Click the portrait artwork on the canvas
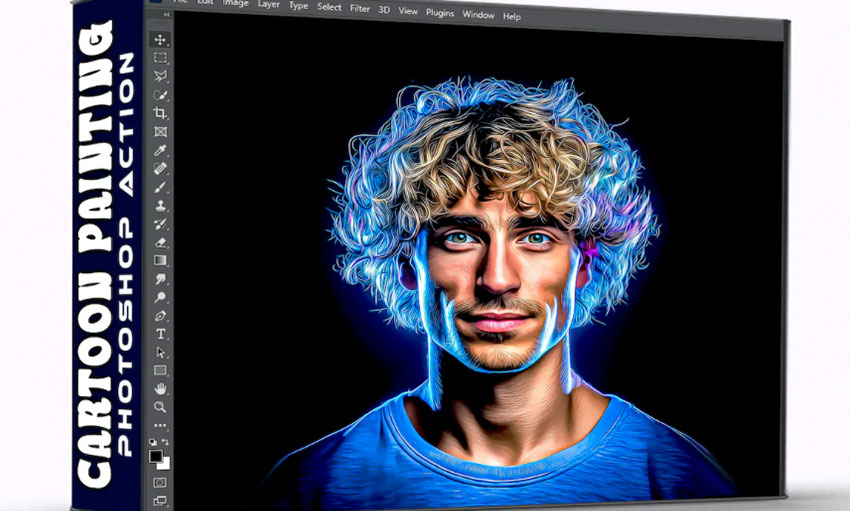Screen dimensions: 850x511 [x=496, y=287]
